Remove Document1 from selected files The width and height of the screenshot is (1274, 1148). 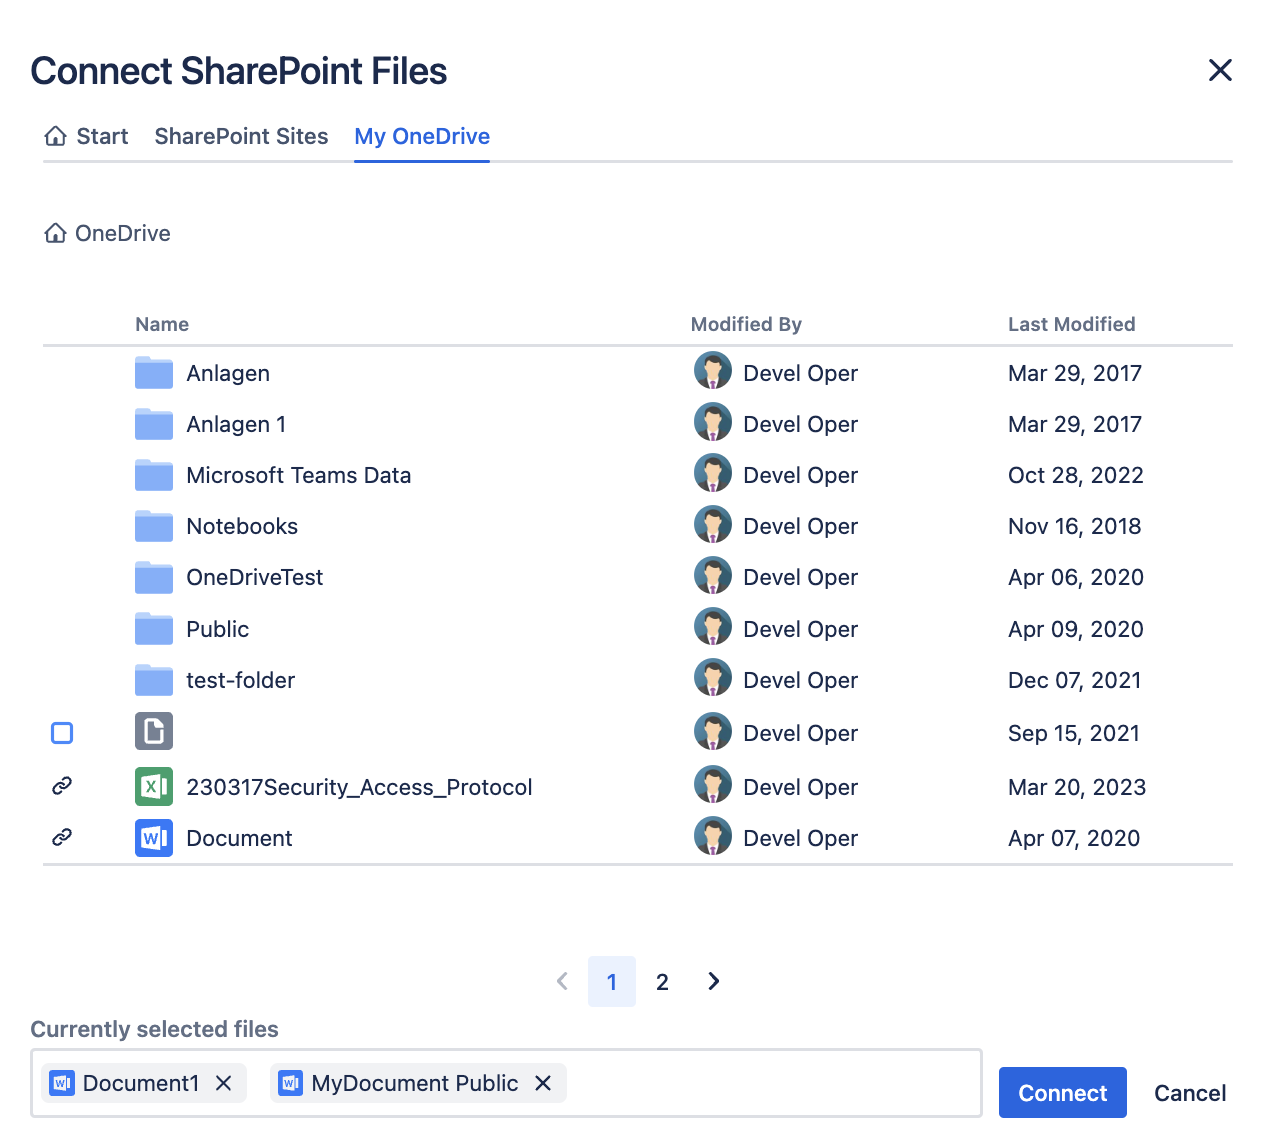[x=224, y=1083]
